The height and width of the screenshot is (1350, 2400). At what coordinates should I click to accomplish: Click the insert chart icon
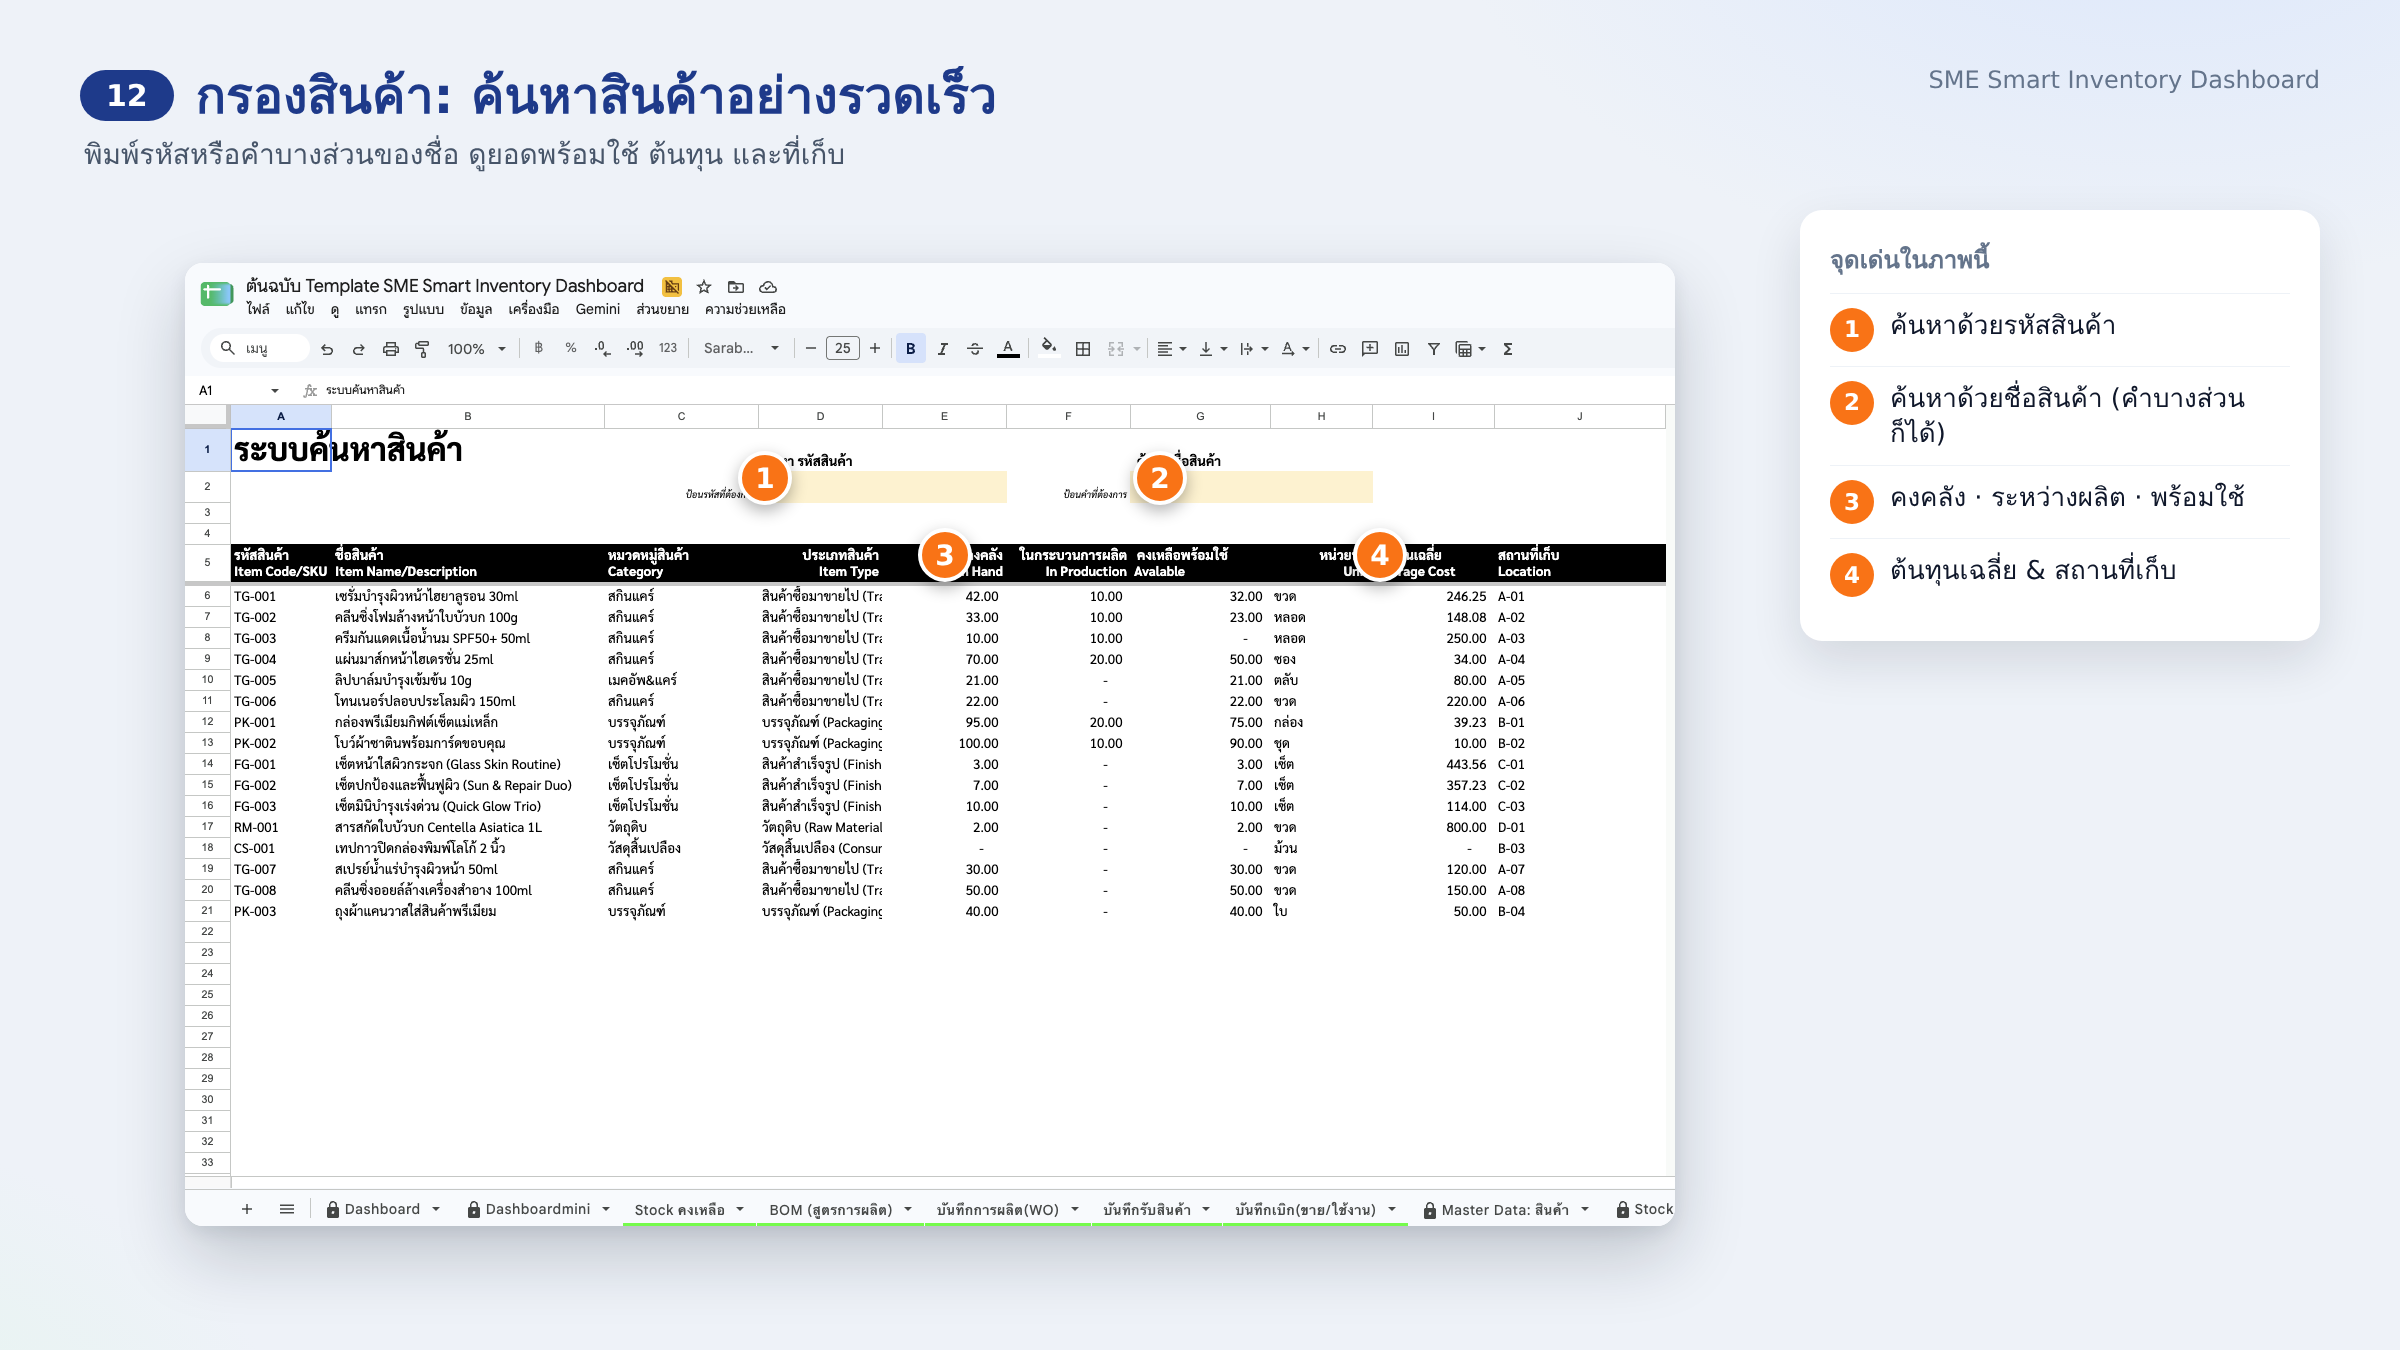coord(1402,348)
